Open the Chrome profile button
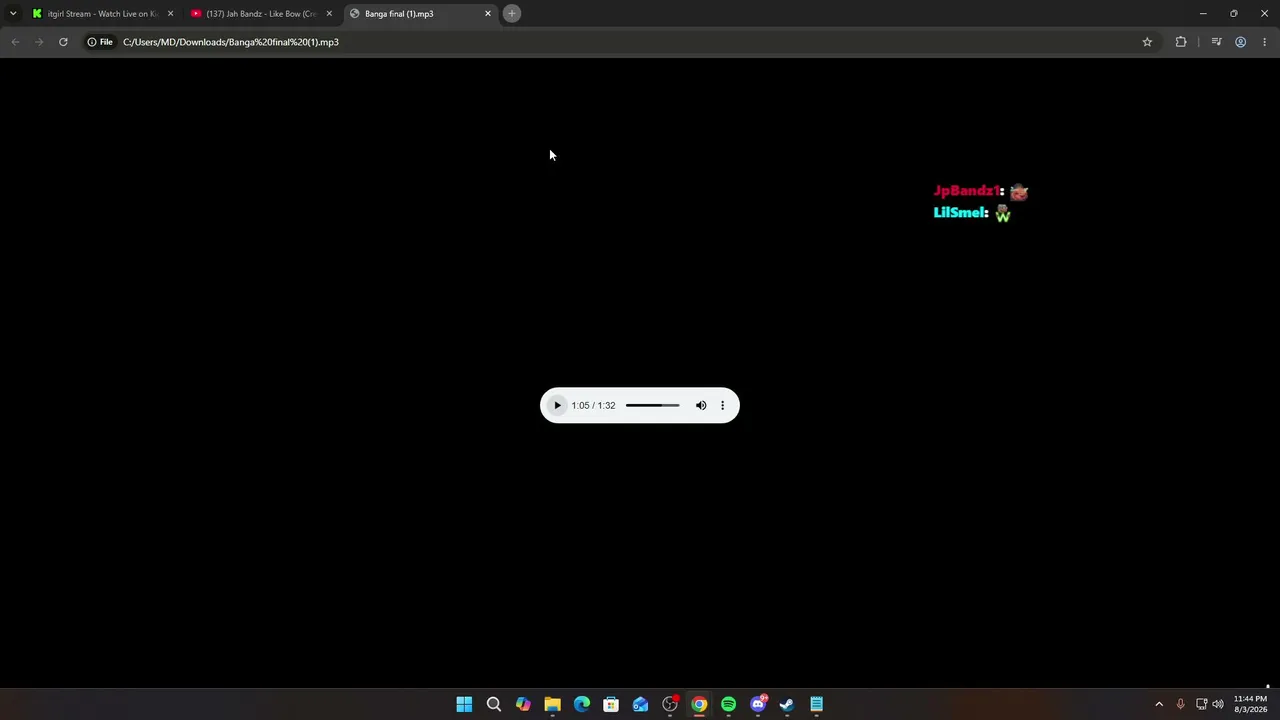This screenshot has height=720, width=1280. pyautogui.click(x=1240, y=42)
